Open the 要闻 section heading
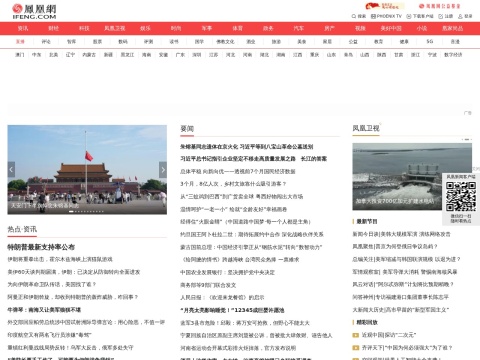This screenshot has height=360, width=480. pos(187,129)
